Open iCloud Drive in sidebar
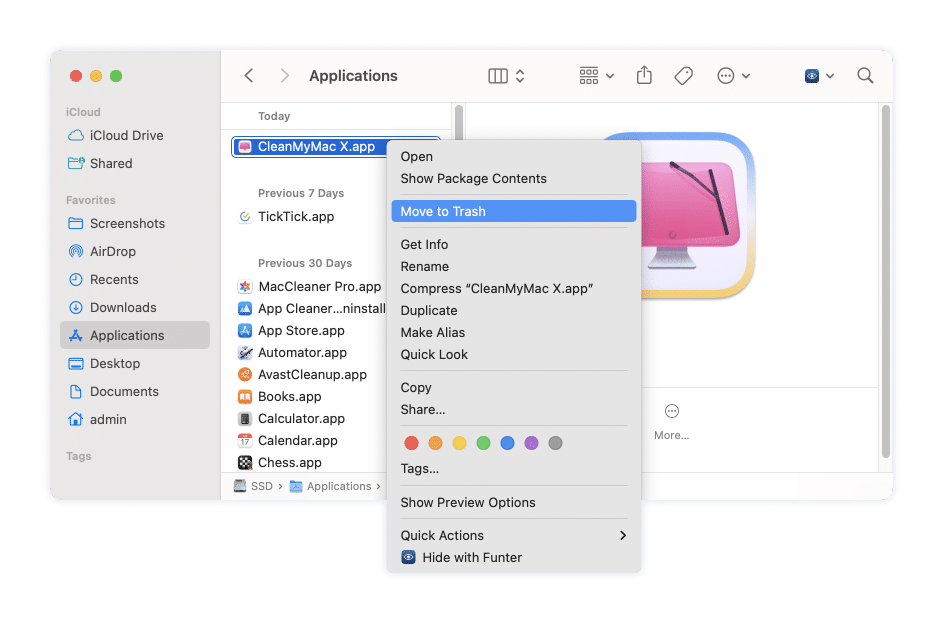Image resolution: width=943 pixels, height=623 pixels. [136, 135]
